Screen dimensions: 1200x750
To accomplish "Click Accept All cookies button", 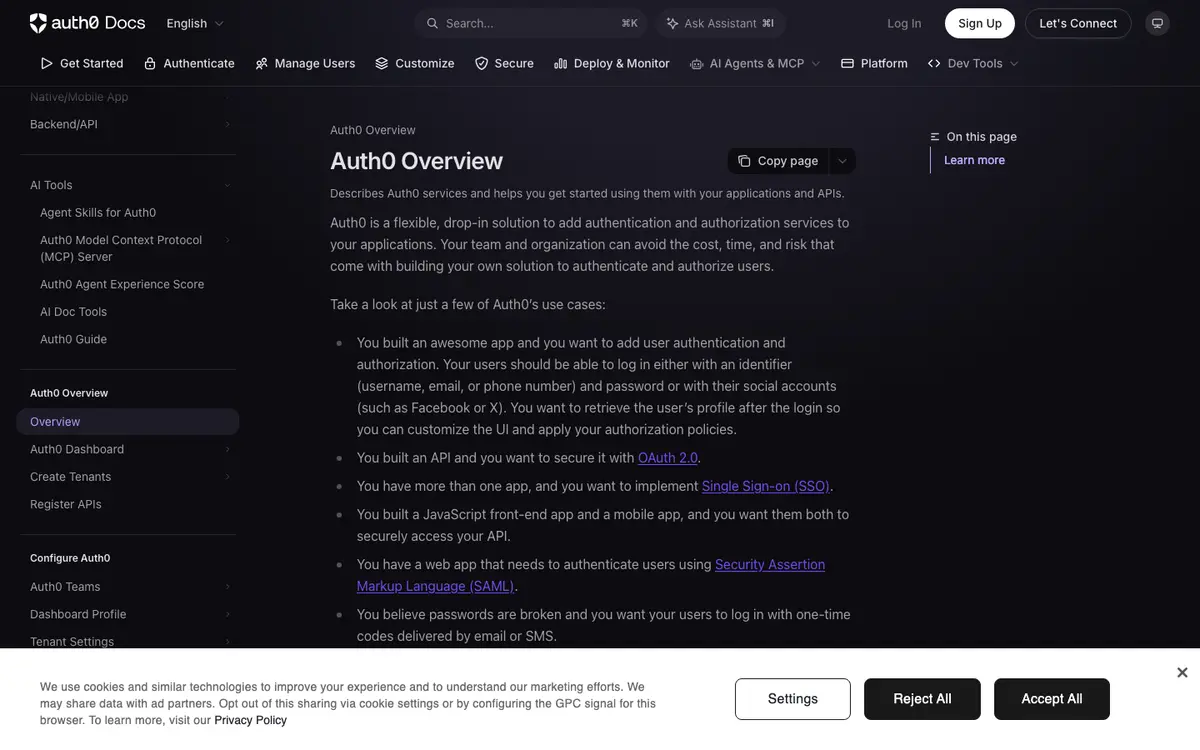I will point(1052,699).
